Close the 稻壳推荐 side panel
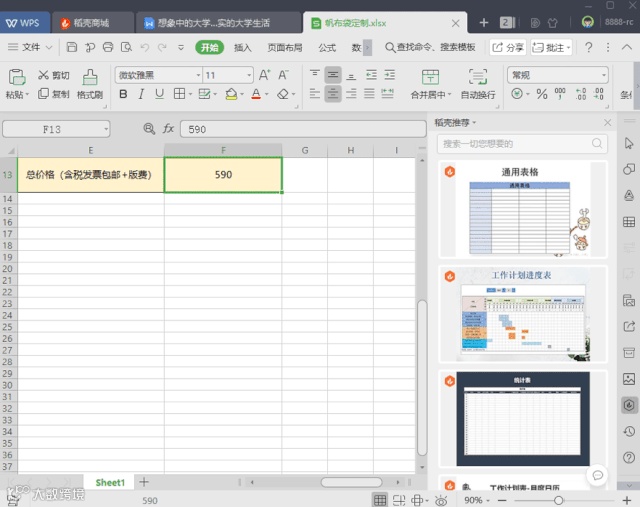Image resolution: width=640 pixels, height=507 pixels. [x=607, y=122]
